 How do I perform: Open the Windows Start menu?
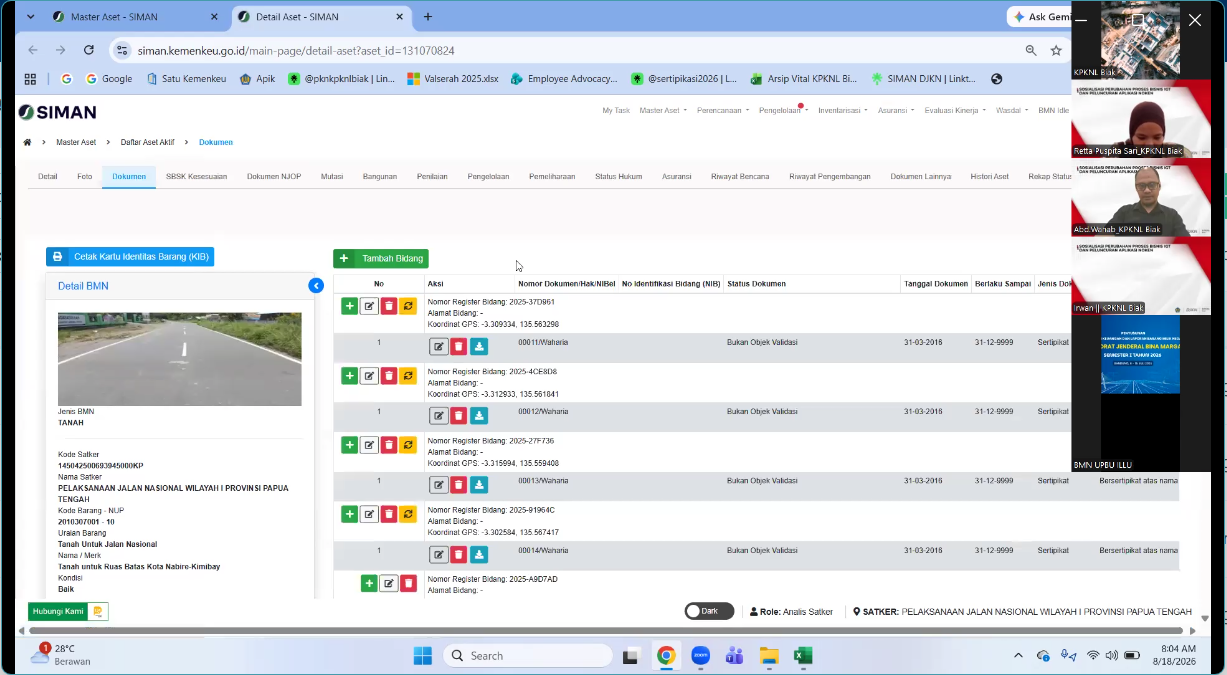(423, 656)
